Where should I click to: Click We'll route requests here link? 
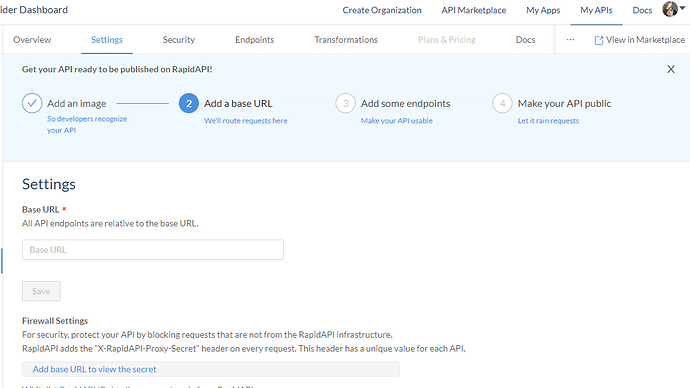(246, 121)
